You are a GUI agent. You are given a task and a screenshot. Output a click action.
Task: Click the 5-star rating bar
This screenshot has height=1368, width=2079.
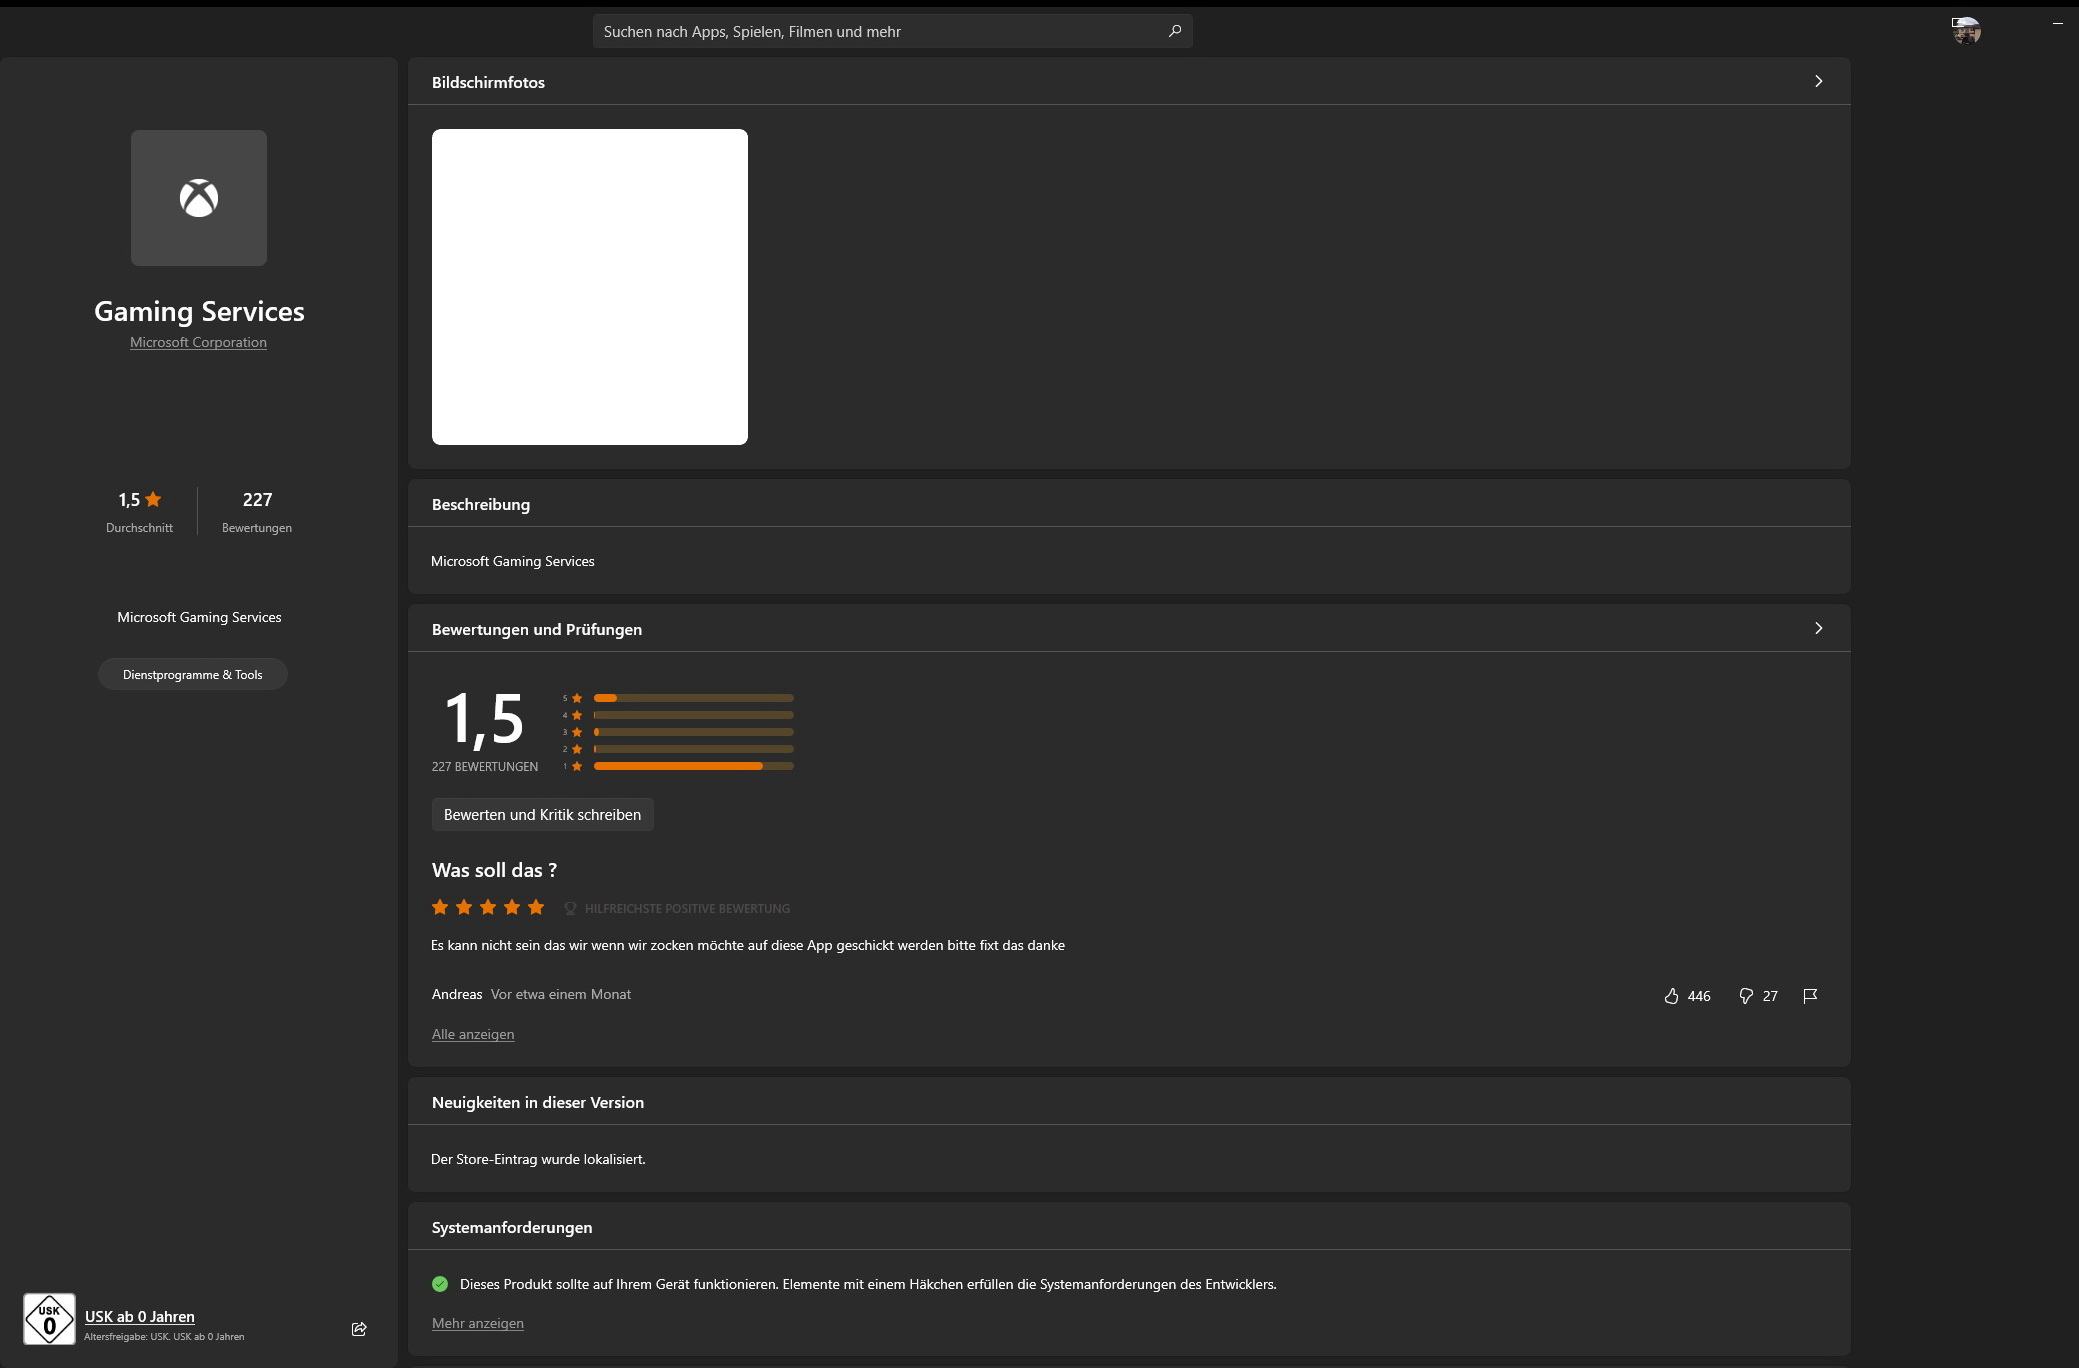(693, 698)
